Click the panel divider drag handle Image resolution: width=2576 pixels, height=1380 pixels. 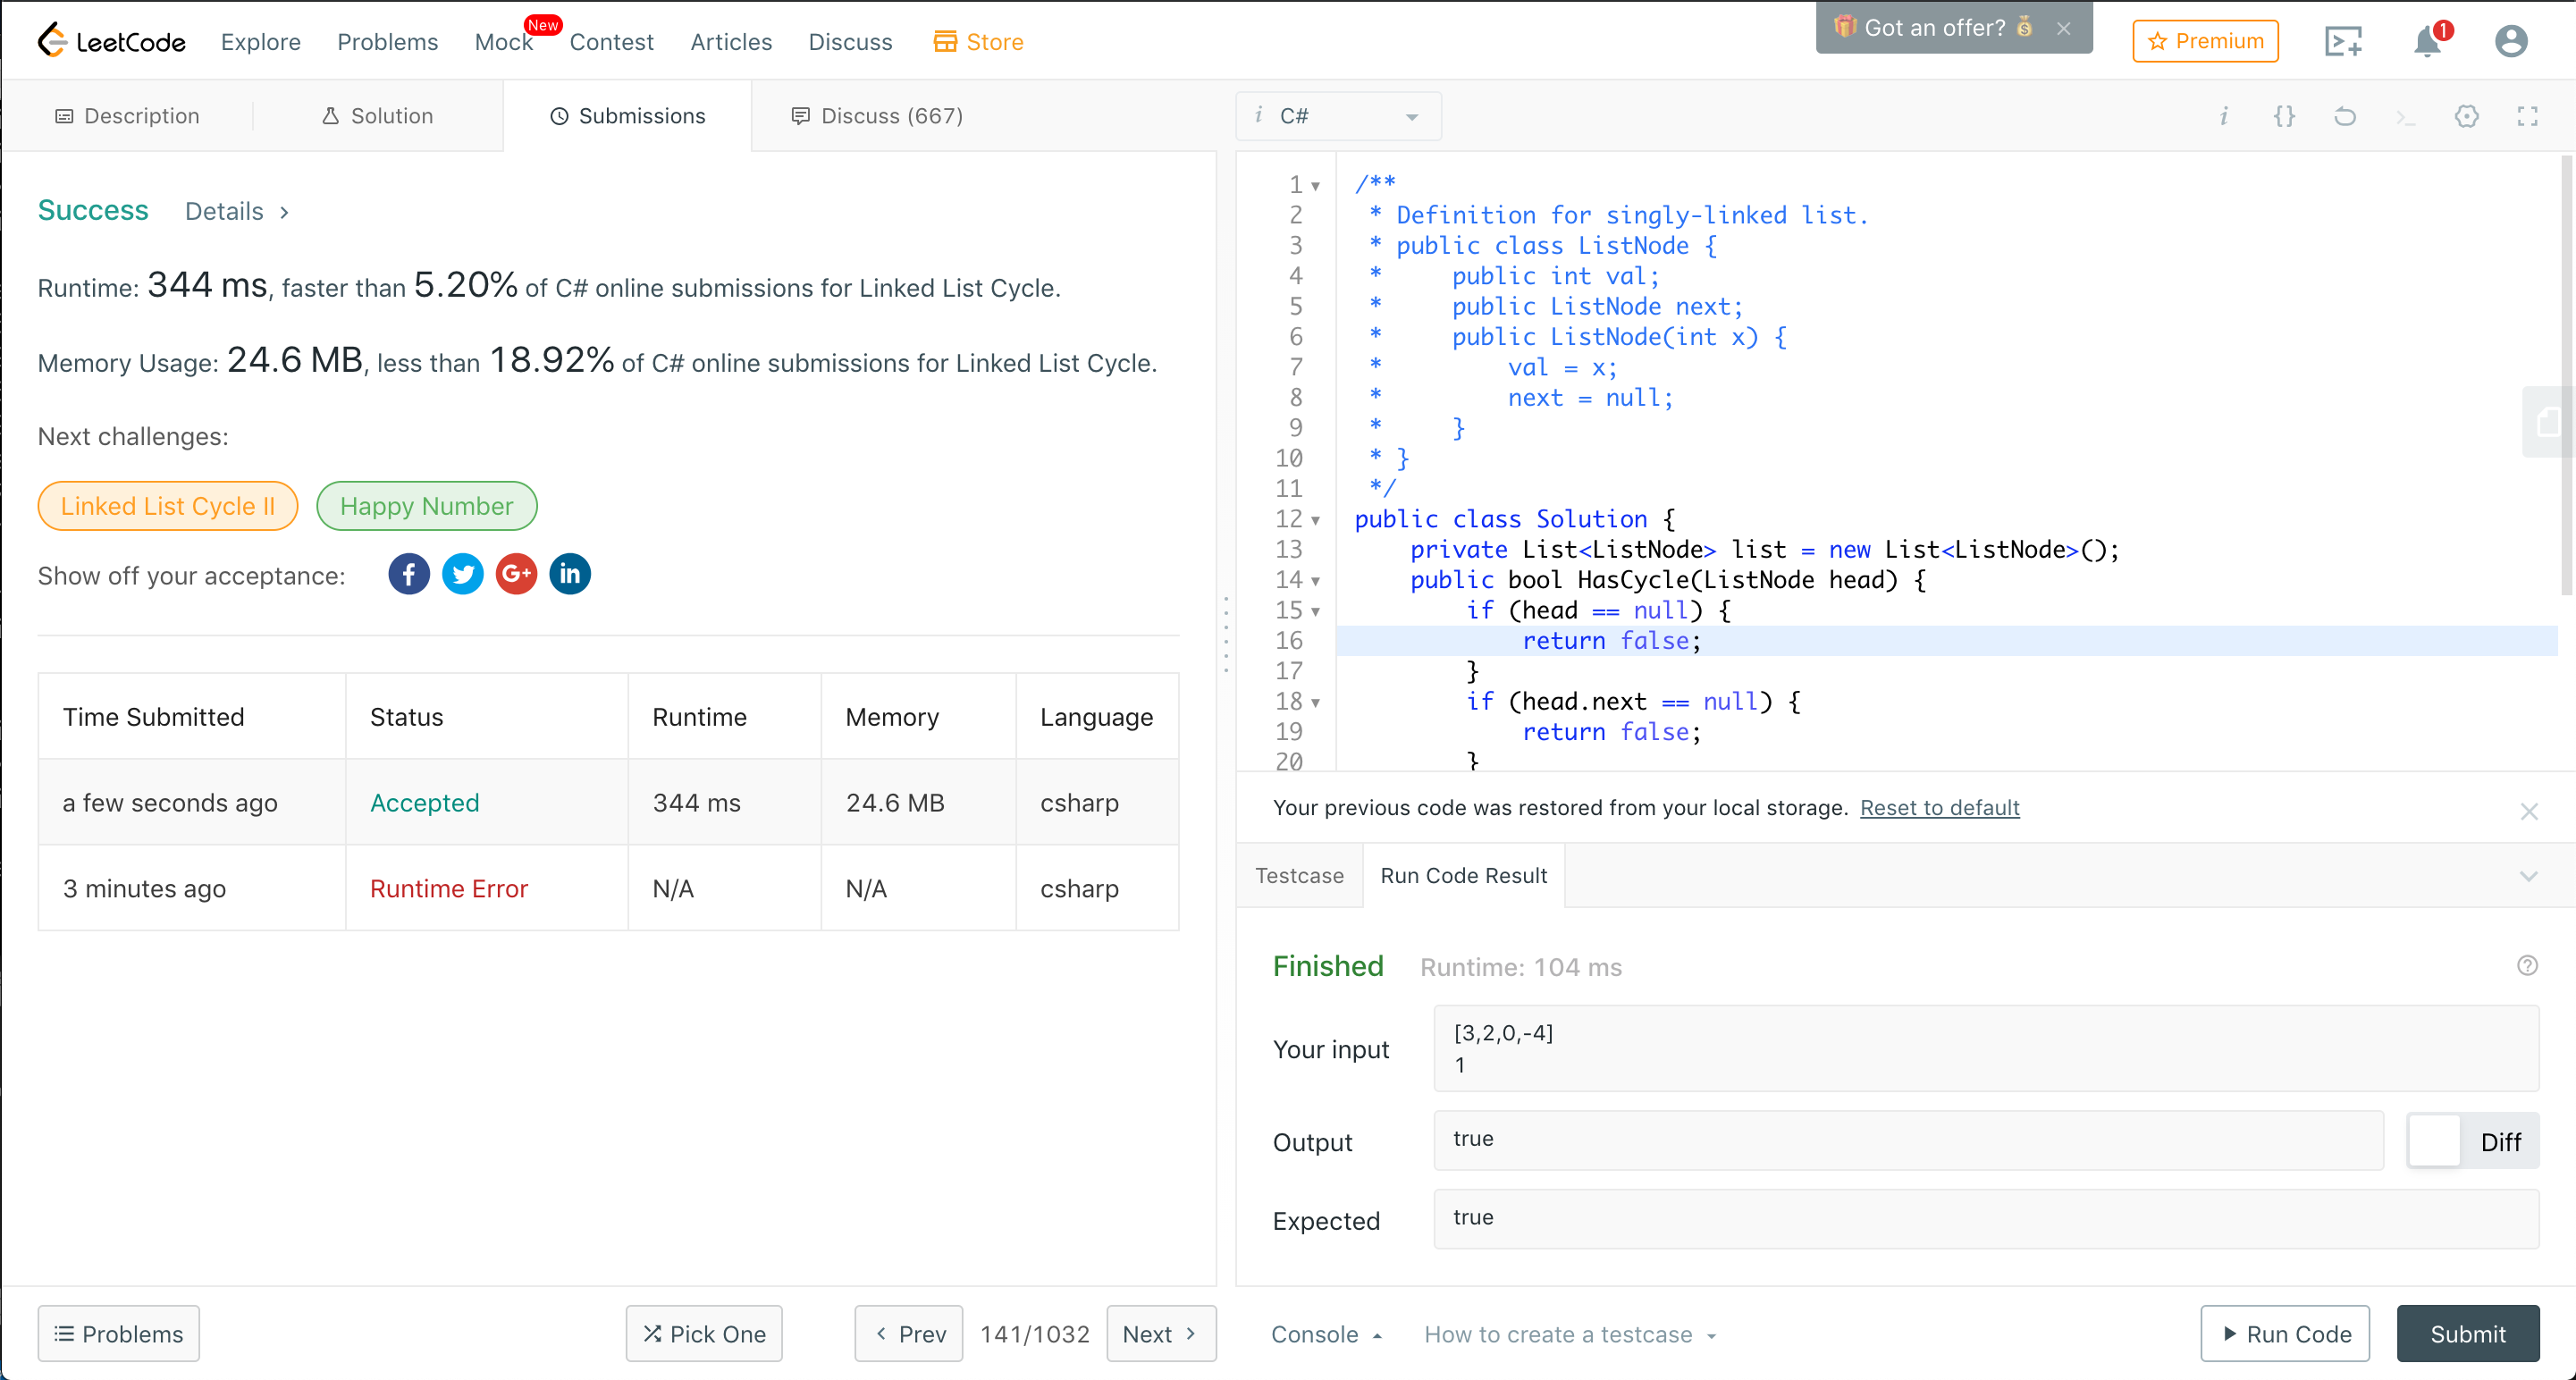(1226, 634)
